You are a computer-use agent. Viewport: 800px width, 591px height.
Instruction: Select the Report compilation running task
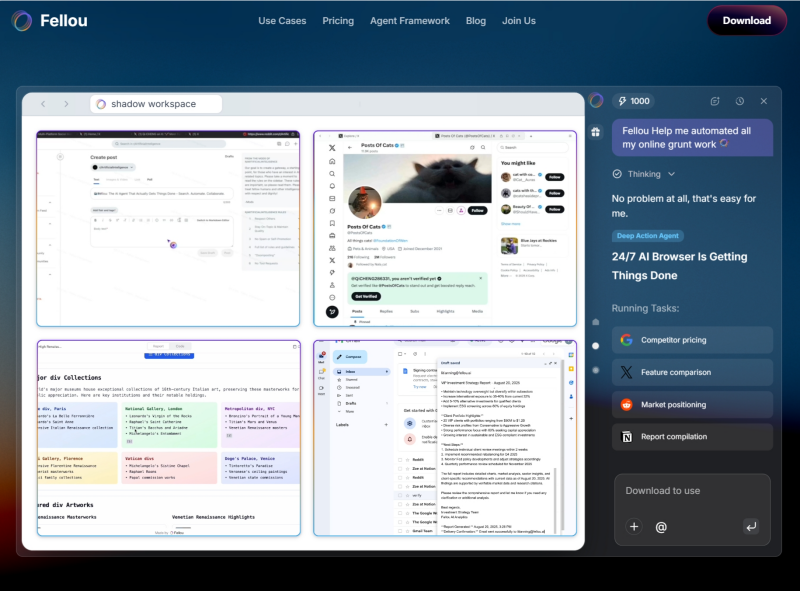[x=692, y=436]
